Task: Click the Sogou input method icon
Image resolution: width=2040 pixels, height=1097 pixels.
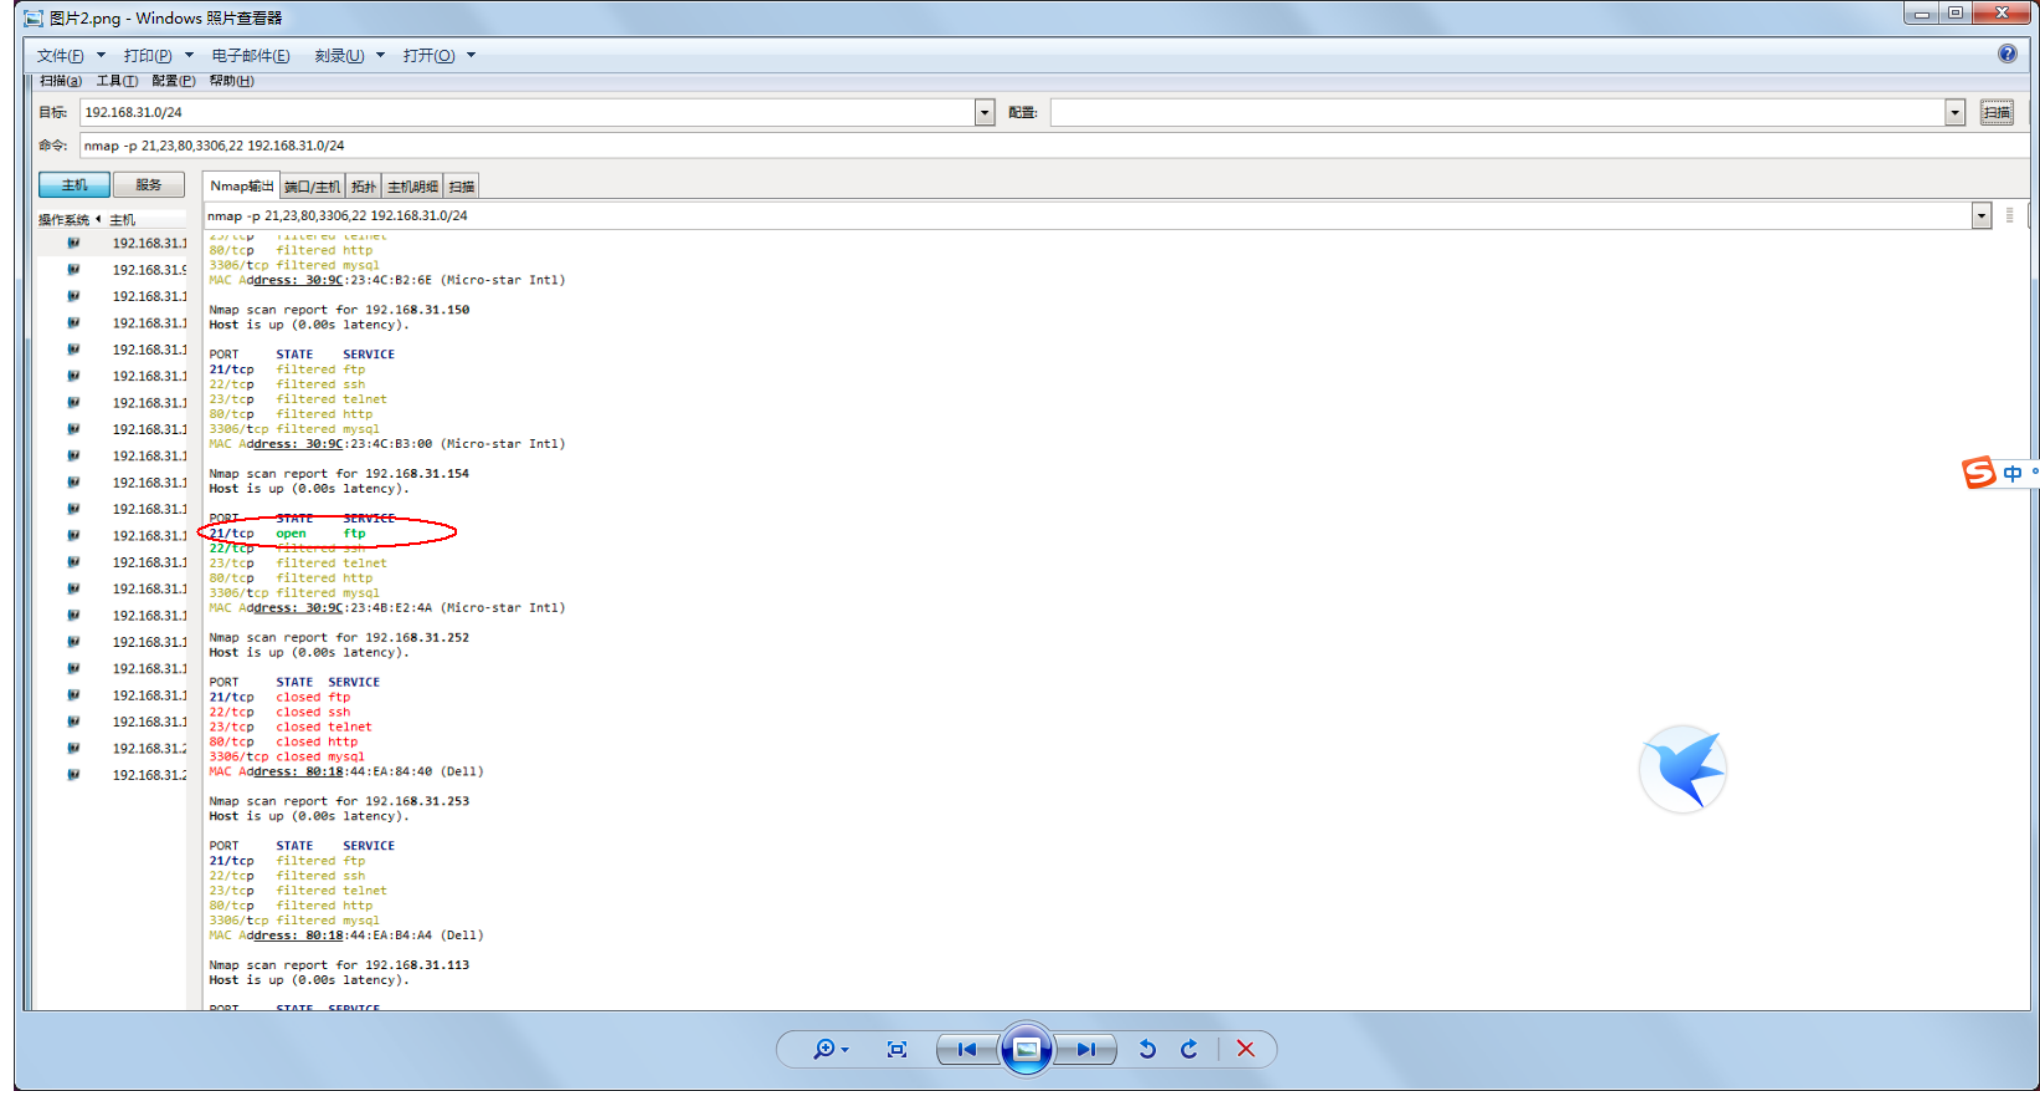Action: pyautogui.click(x=1979, y=472)
